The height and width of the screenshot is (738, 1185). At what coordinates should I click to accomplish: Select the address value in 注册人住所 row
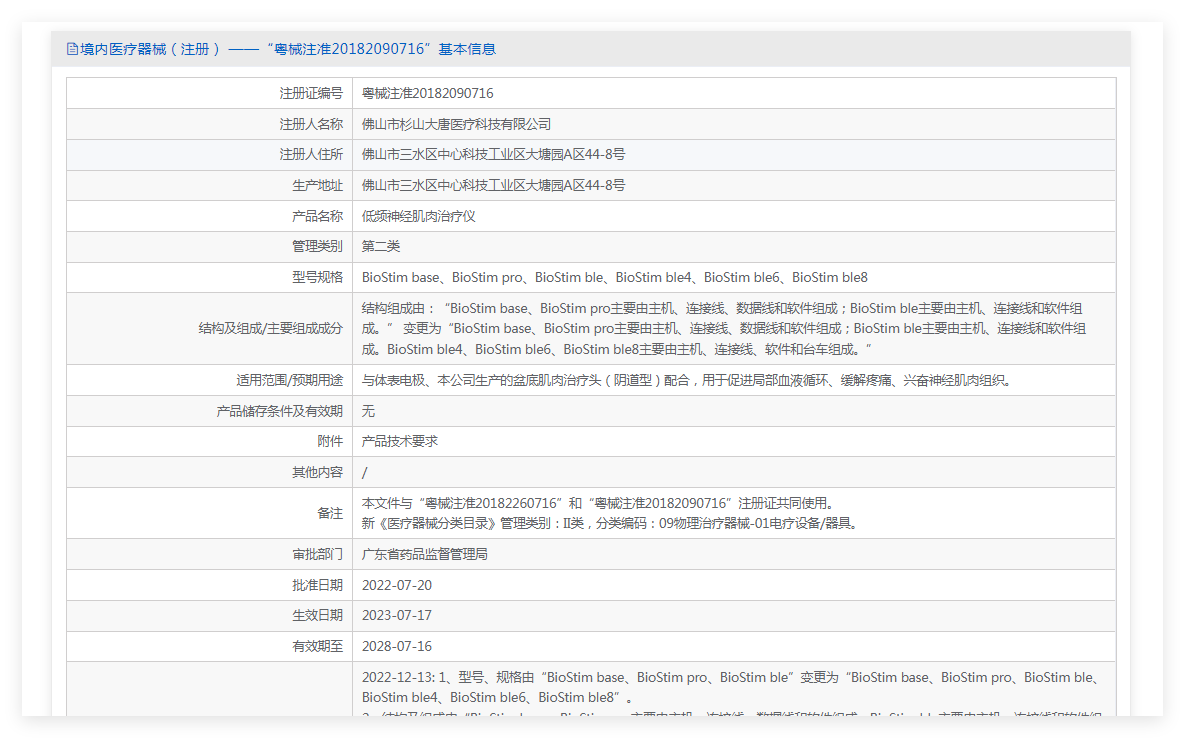493,154
